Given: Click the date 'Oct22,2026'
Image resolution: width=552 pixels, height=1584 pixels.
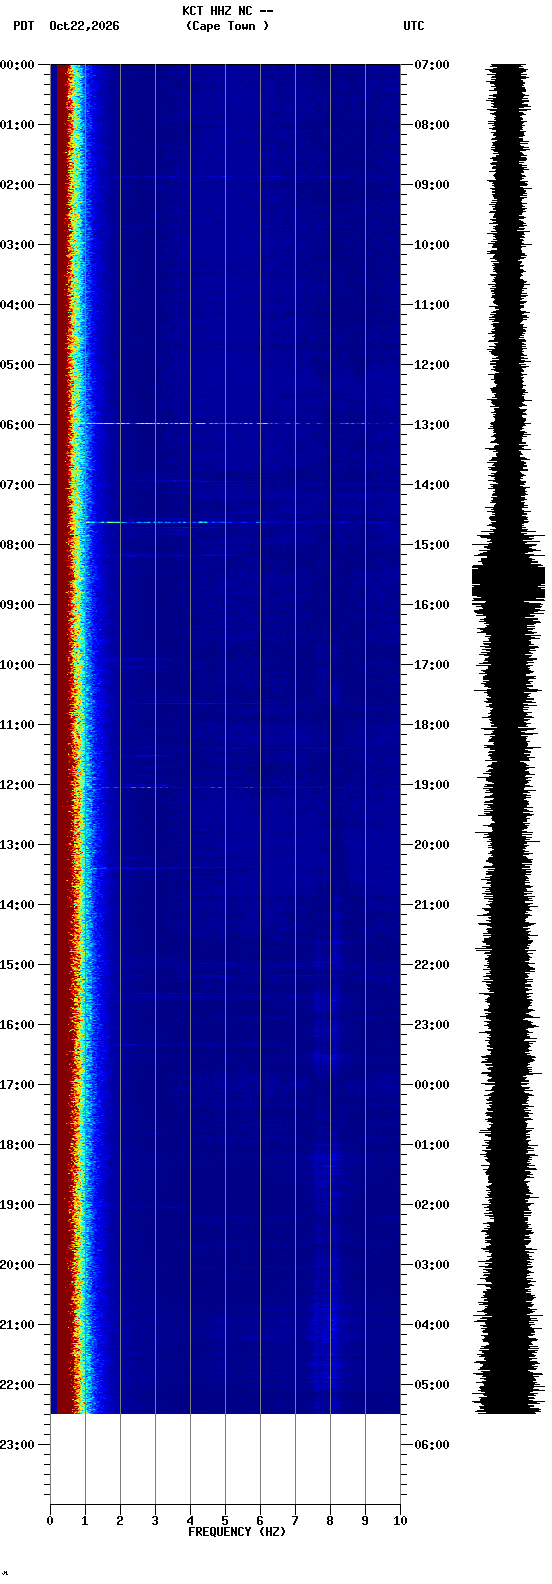Looking at the screenshot, I should click(x=84, y=26).
